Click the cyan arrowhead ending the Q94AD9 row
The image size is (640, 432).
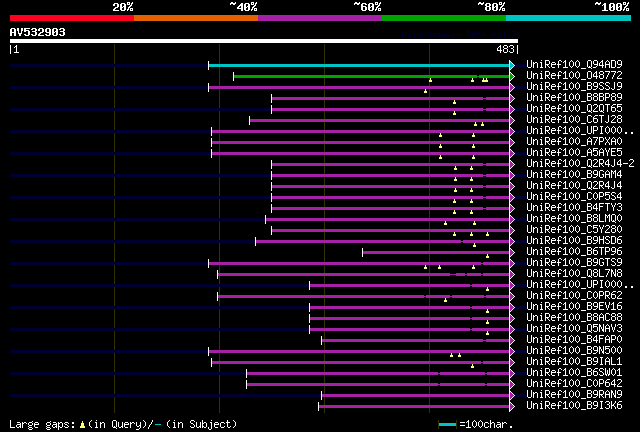coord(512,65)
